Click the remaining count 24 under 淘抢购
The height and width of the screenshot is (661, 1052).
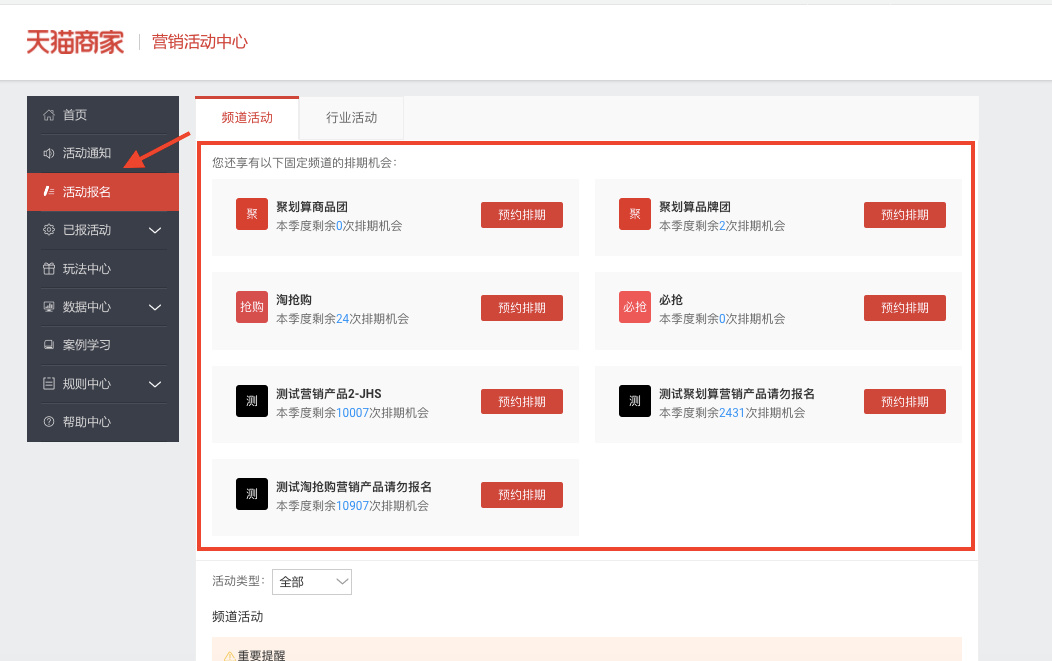(x=343, y=319)
